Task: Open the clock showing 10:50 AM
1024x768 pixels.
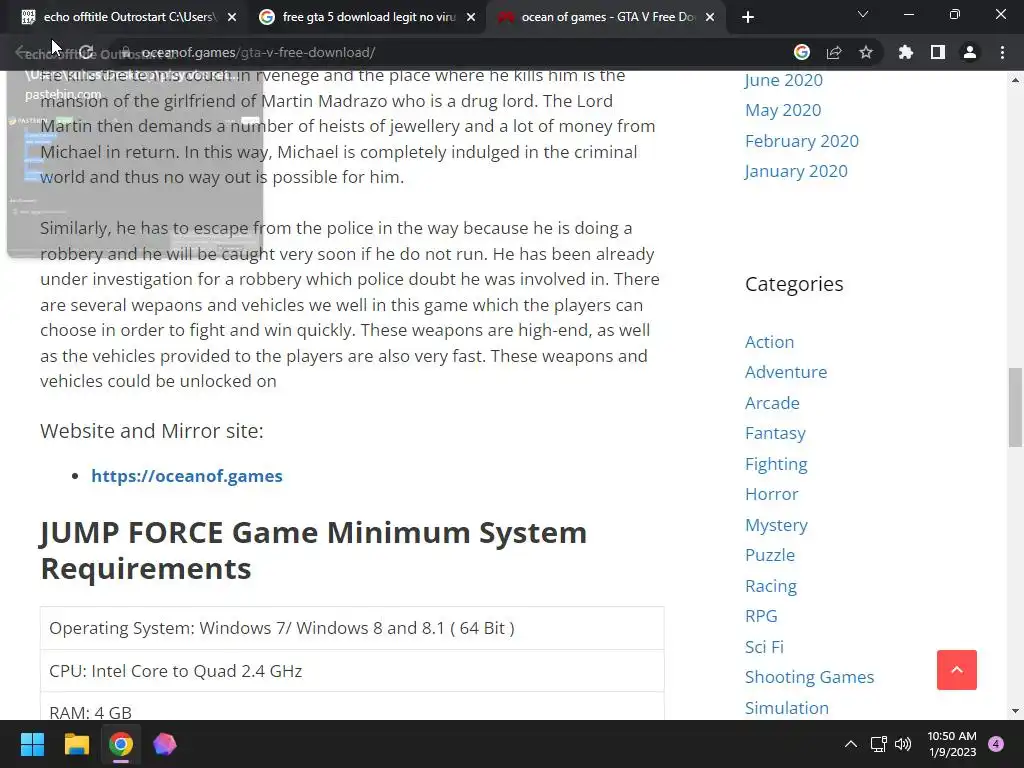Action: tap(952, 744)
